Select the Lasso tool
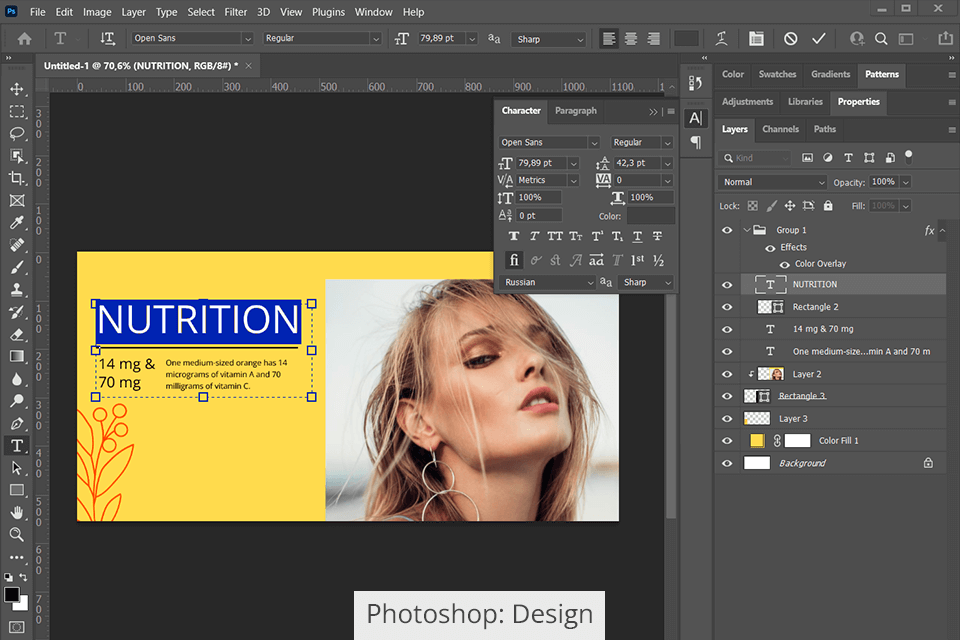960x640 pixels. point(17,134)
